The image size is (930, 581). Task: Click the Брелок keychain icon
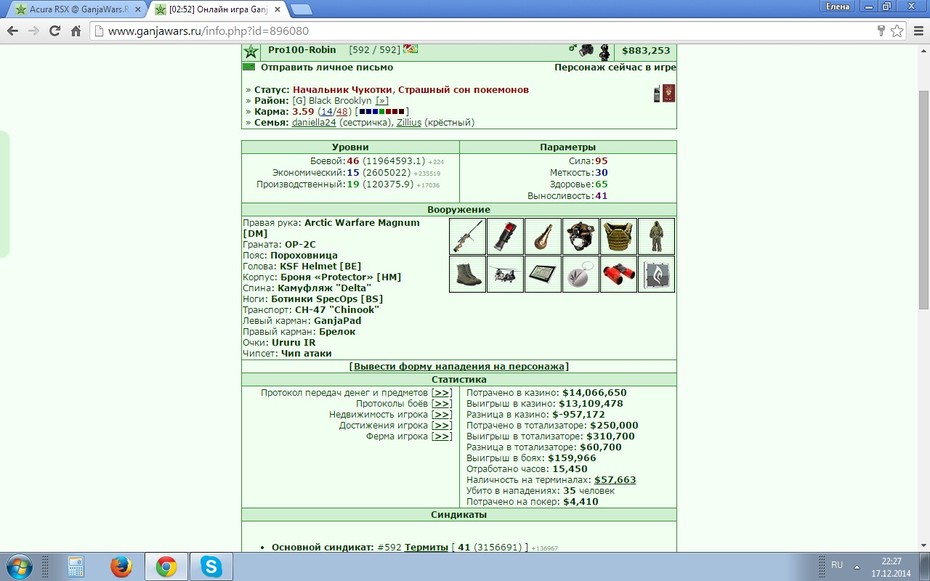tap(581, 274)
